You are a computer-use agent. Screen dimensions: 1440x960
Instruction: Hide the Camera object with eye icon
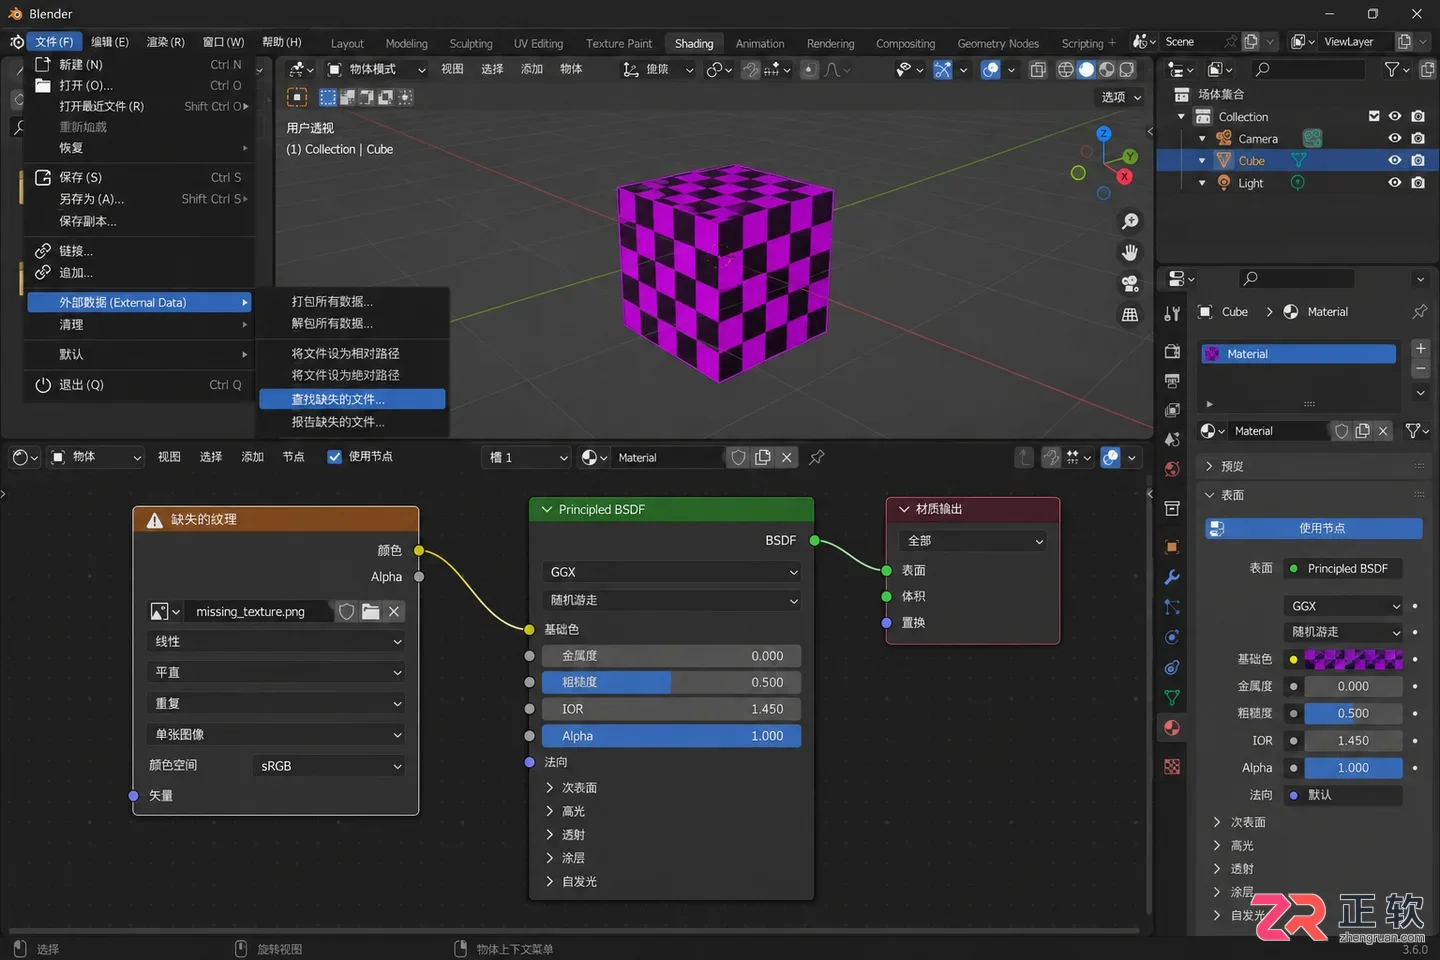pyautogui.click(x=1394, y=139)
